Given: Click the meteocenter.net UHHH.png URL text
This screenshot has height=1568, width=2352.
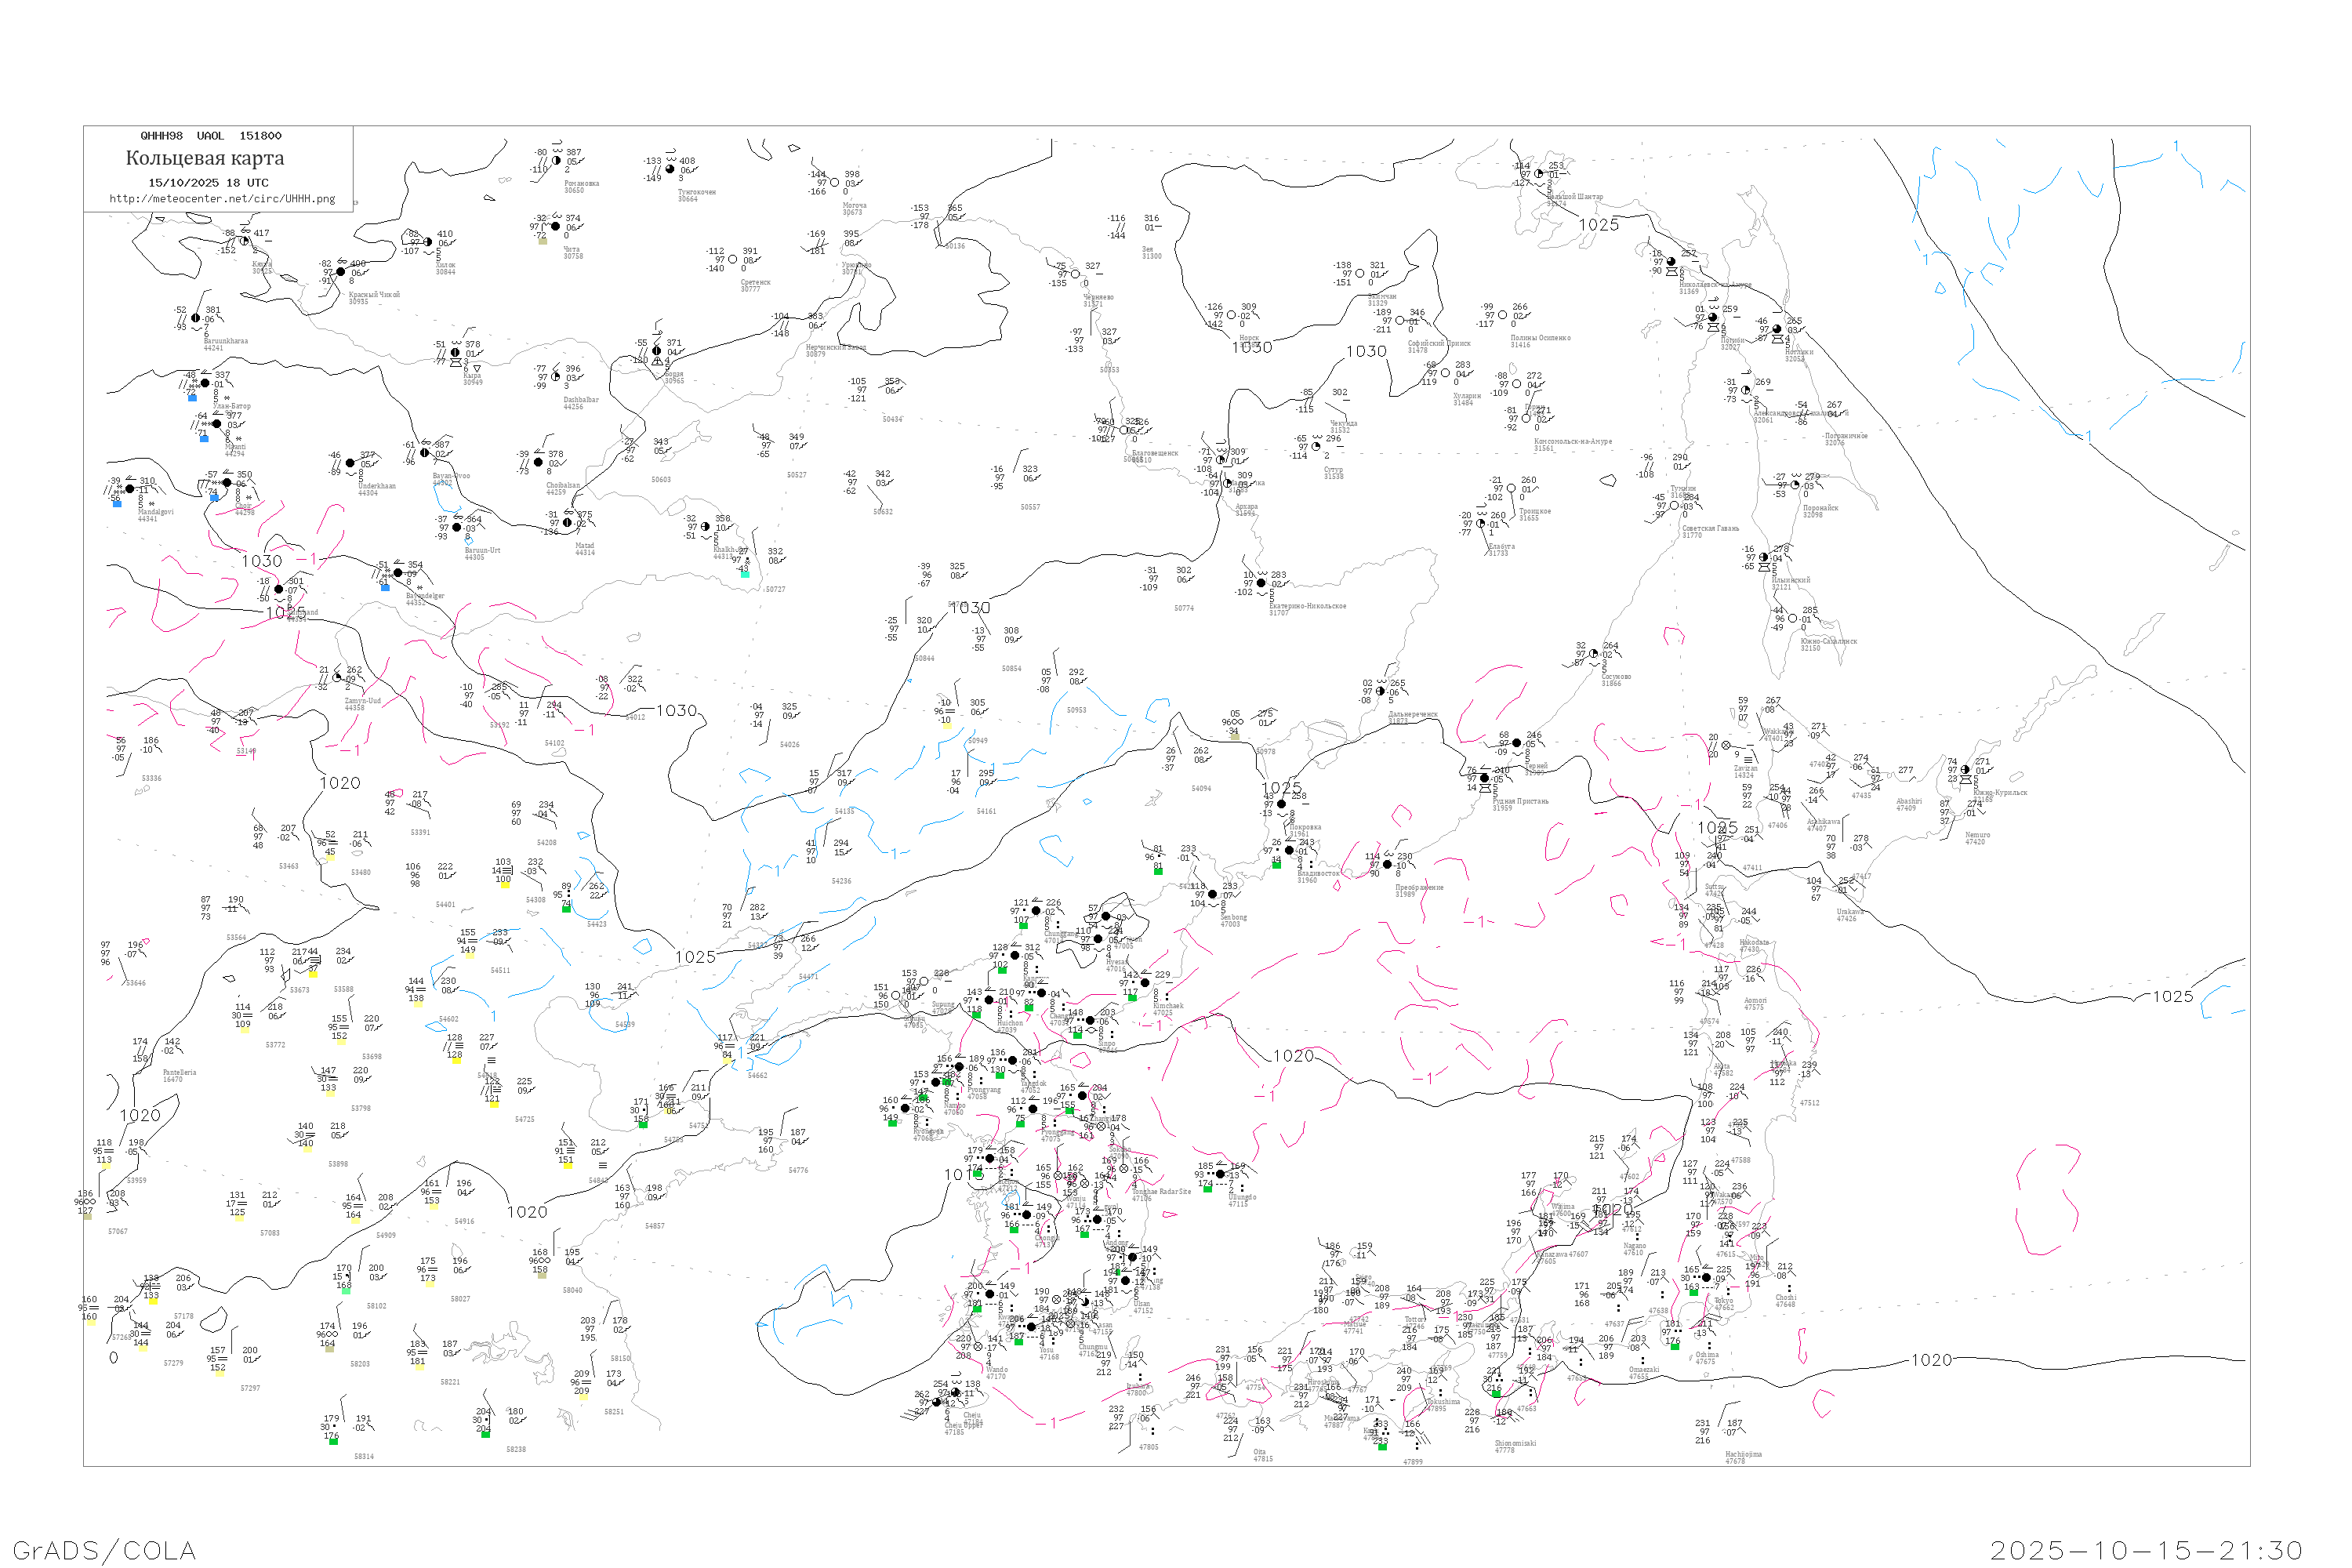Looking at the screenshot, I should click(x=222, y=199).
